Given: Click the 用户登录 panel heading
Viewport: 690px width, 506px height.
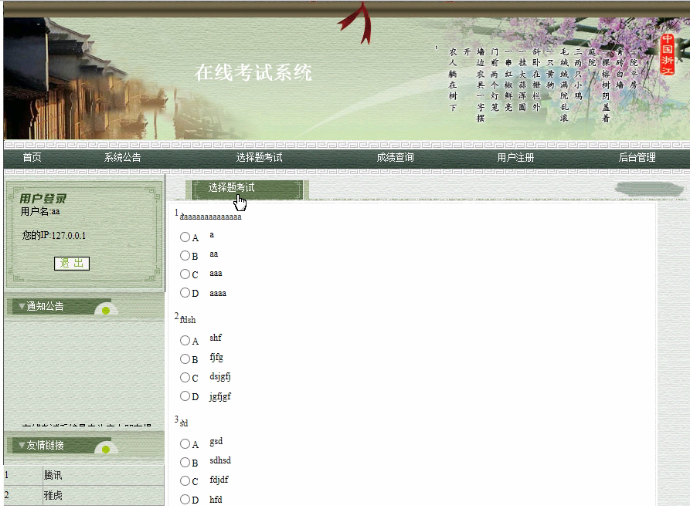Looking at the screenshot, I should (x=43, y=198).
